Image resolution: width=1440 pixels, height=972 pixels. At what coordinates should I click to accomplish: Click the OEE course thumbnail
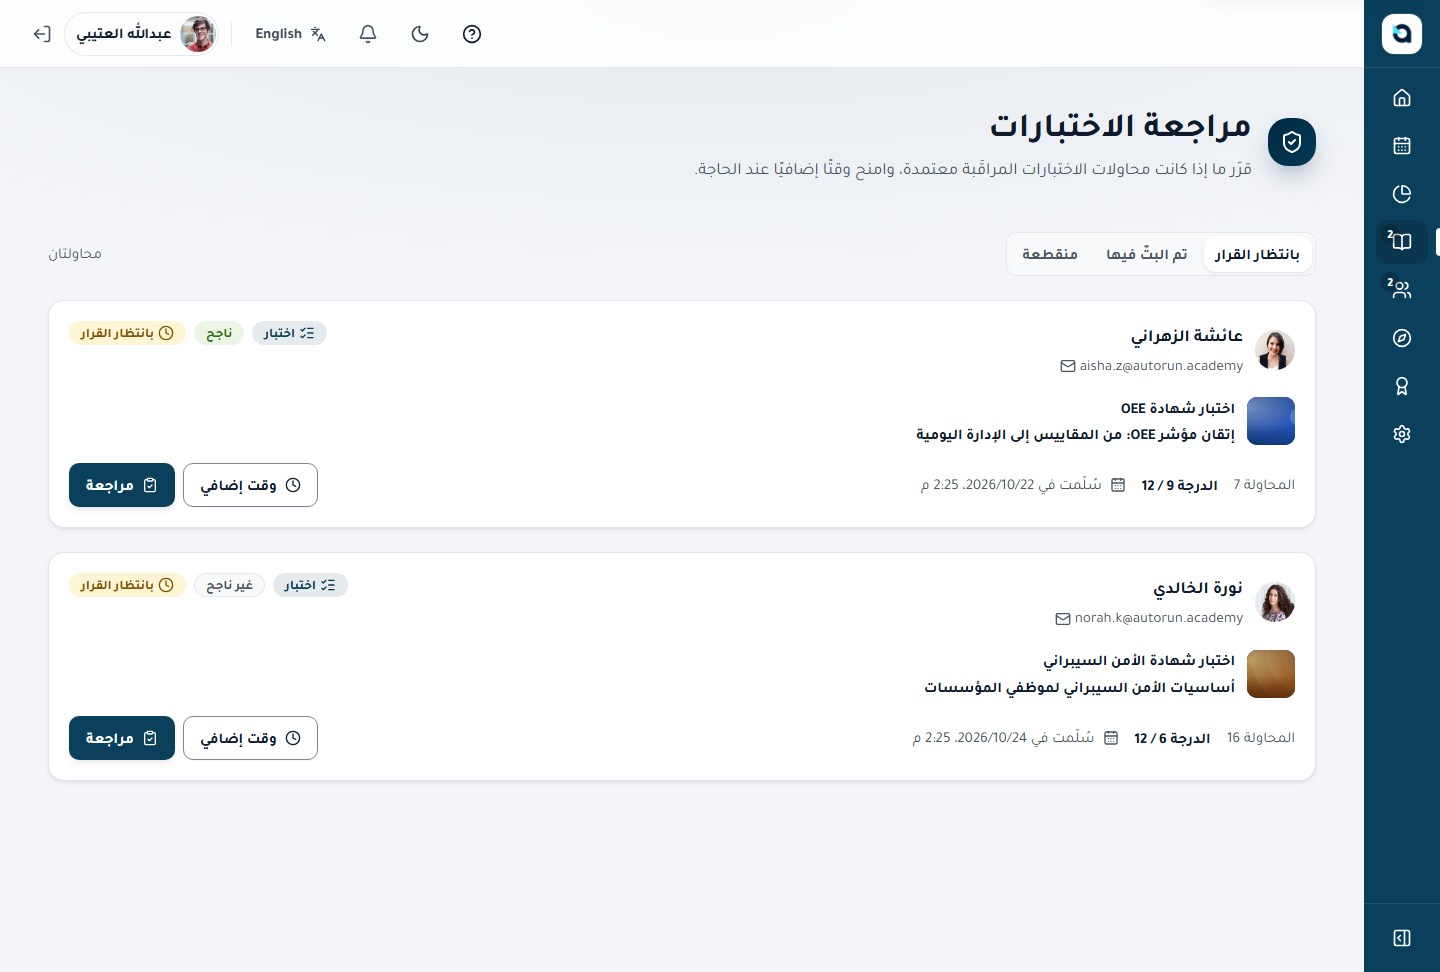pyautogui.click(x=1271, y=421)
